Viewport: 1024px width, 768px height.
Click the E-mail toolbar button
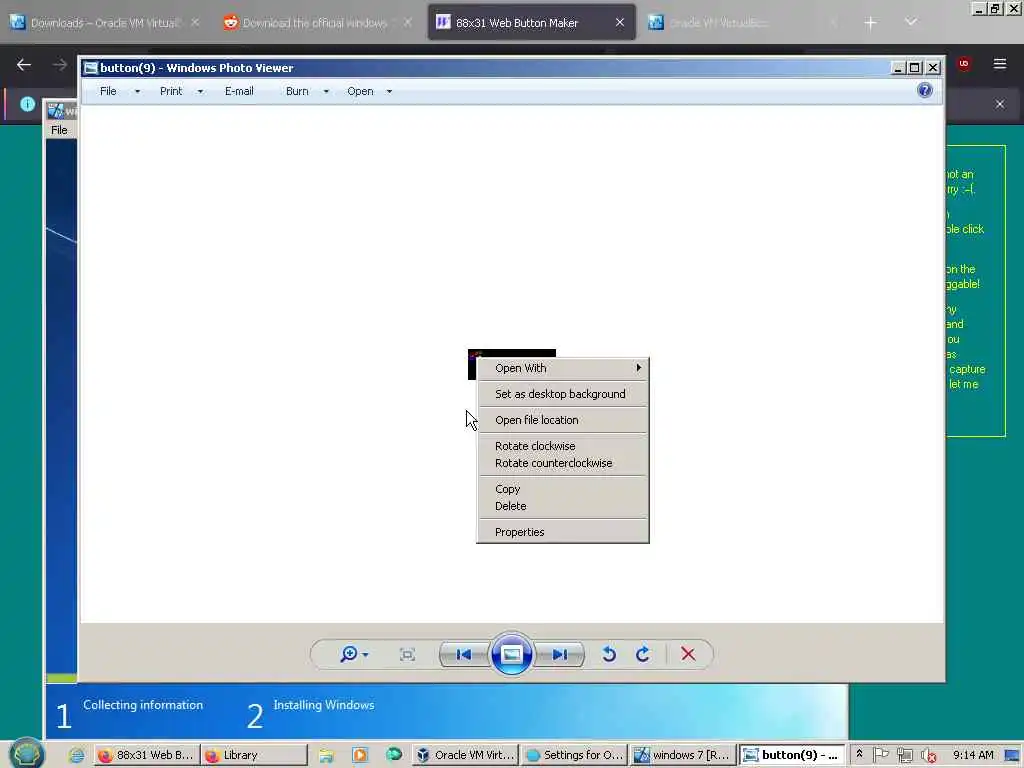239,91
